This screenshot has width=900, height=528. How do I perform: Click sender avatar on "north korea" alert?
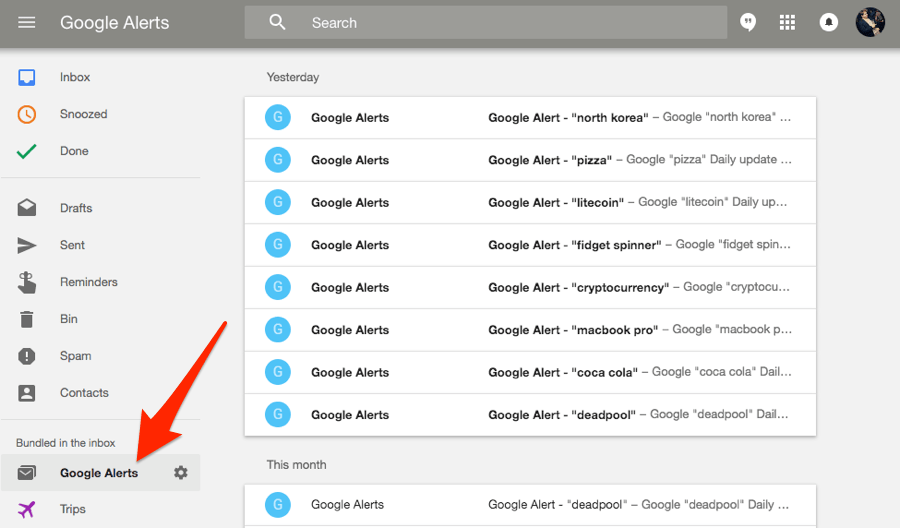click(278, 117)
